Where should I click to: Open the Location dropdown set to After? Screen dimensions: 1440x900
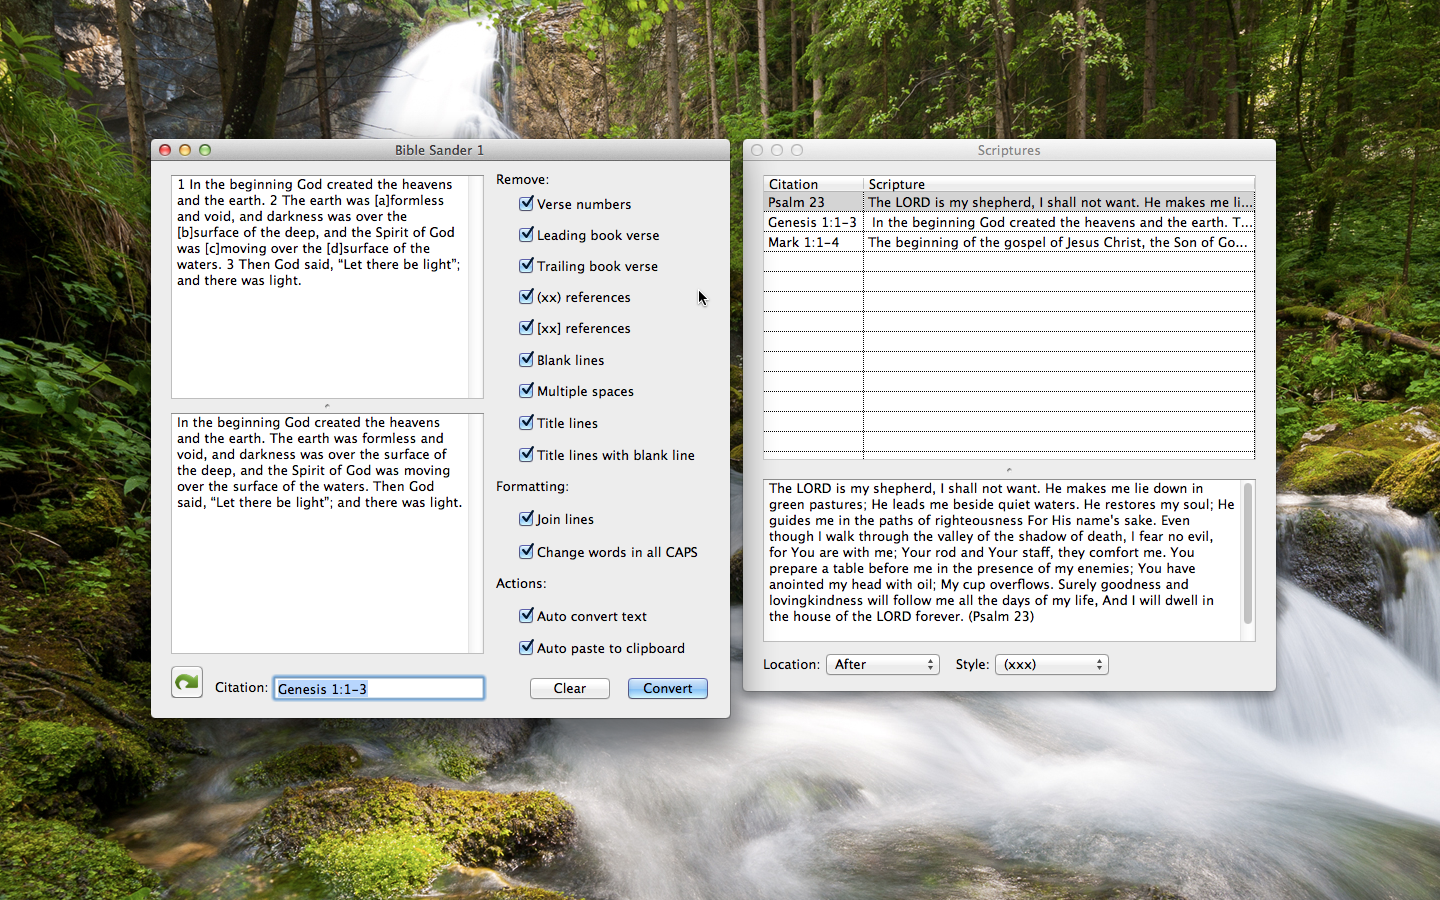click(882, 664)
